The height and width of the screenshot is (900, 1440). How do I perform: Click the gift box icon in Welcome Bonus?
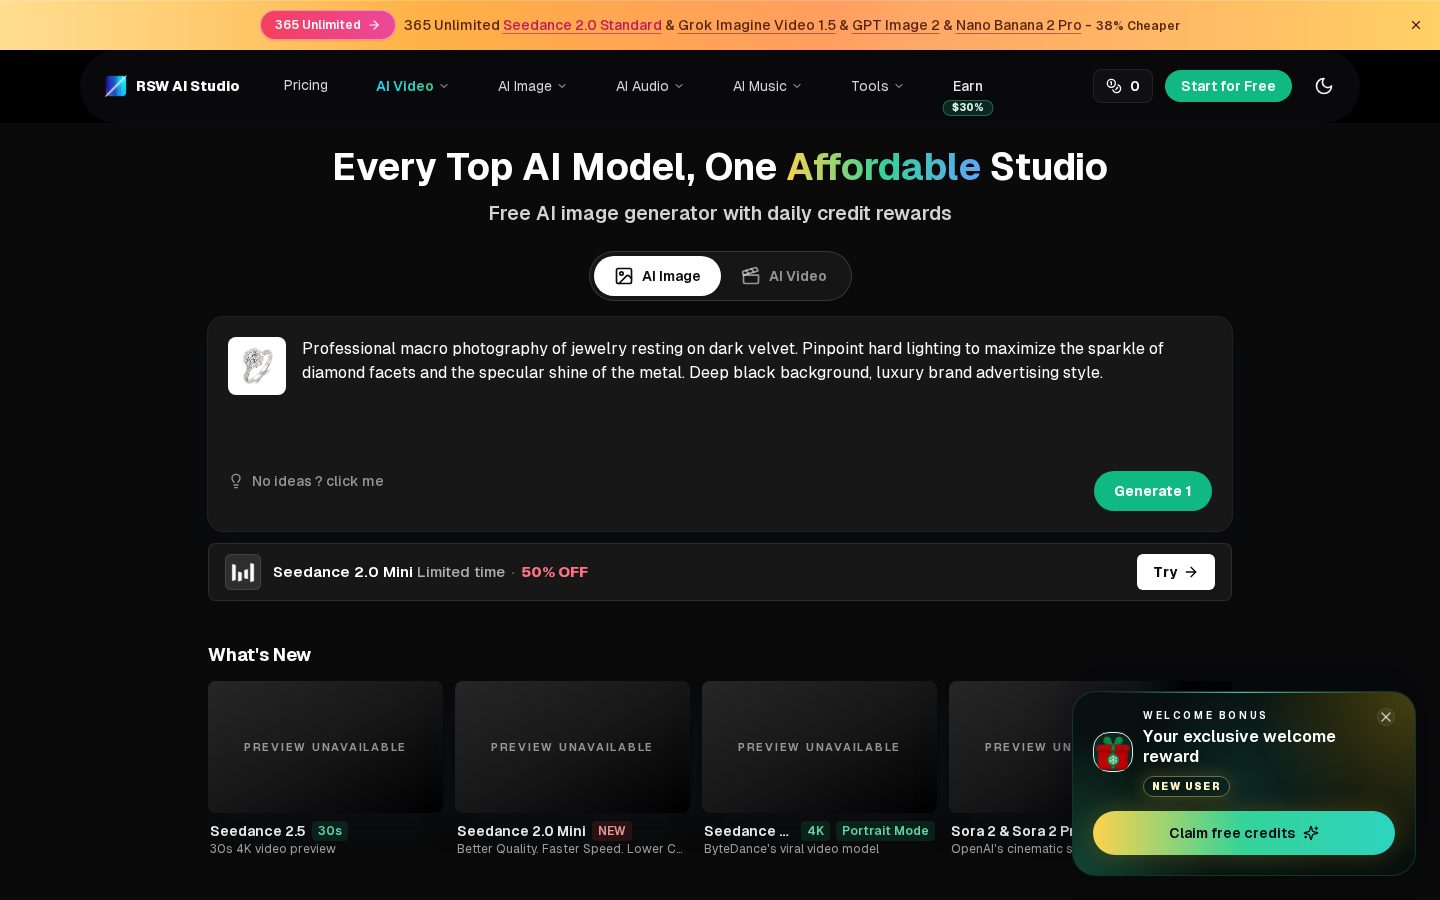pyautogui.click(x=1113, y=752)
